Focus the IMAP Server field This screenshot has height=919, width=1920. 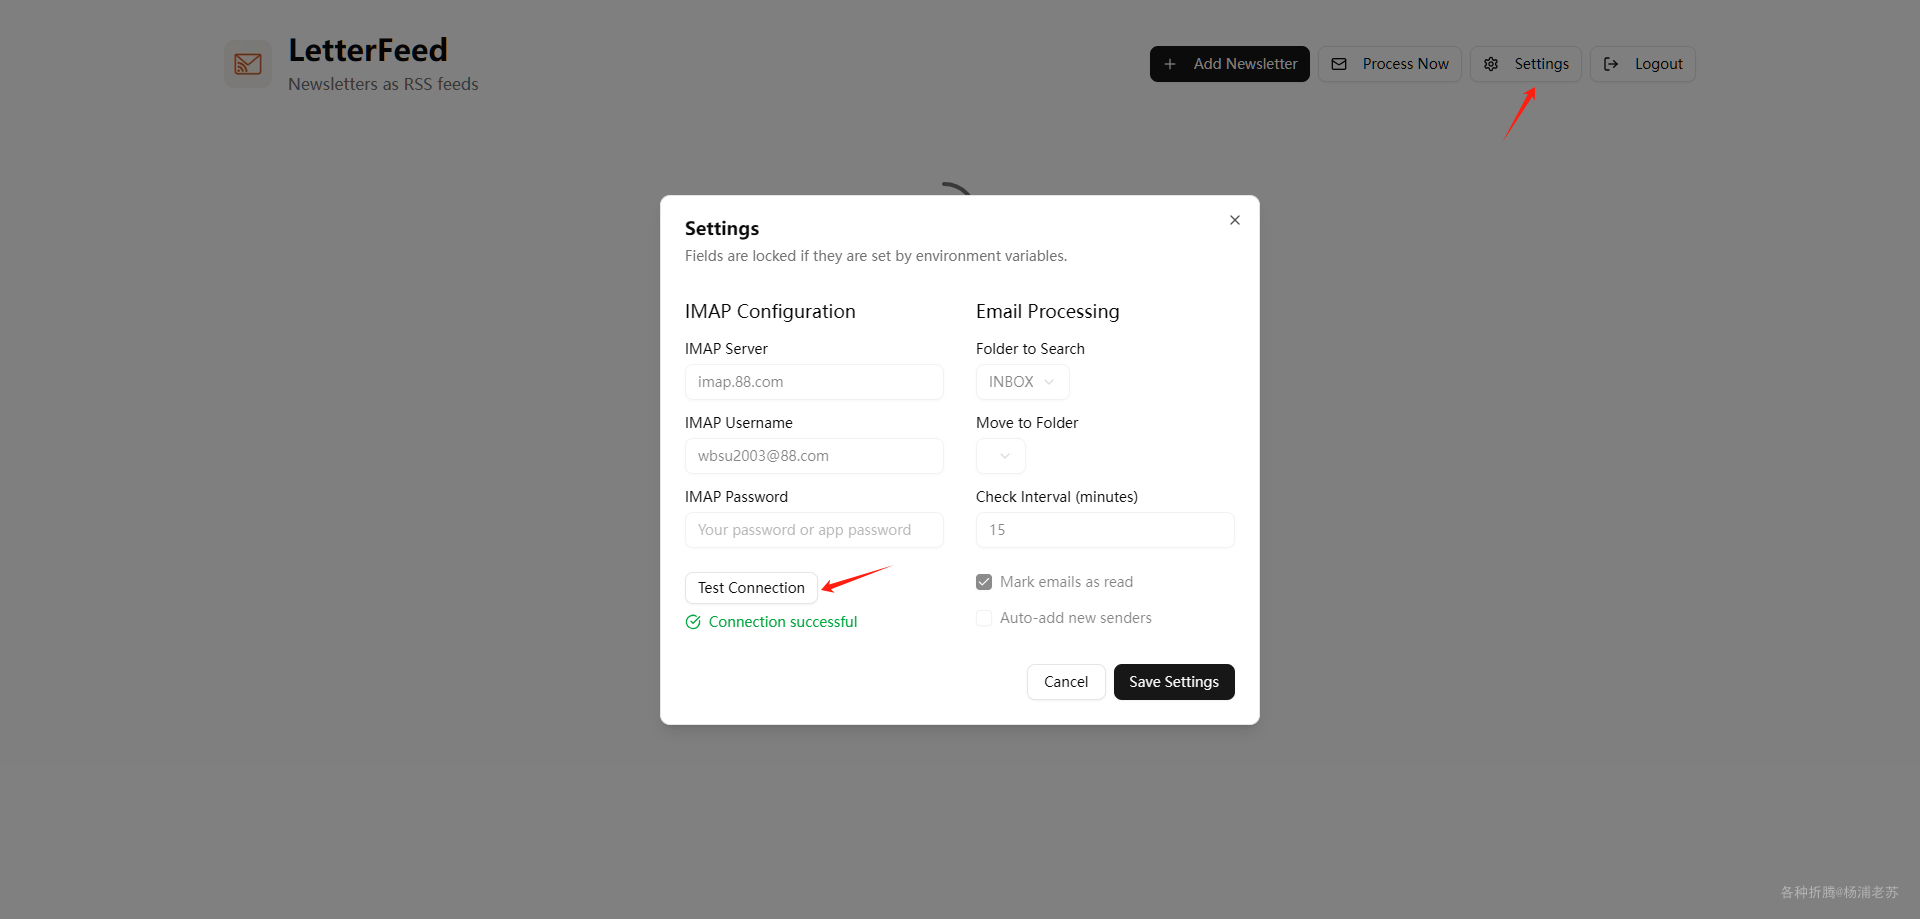click(x=814, y=382)
